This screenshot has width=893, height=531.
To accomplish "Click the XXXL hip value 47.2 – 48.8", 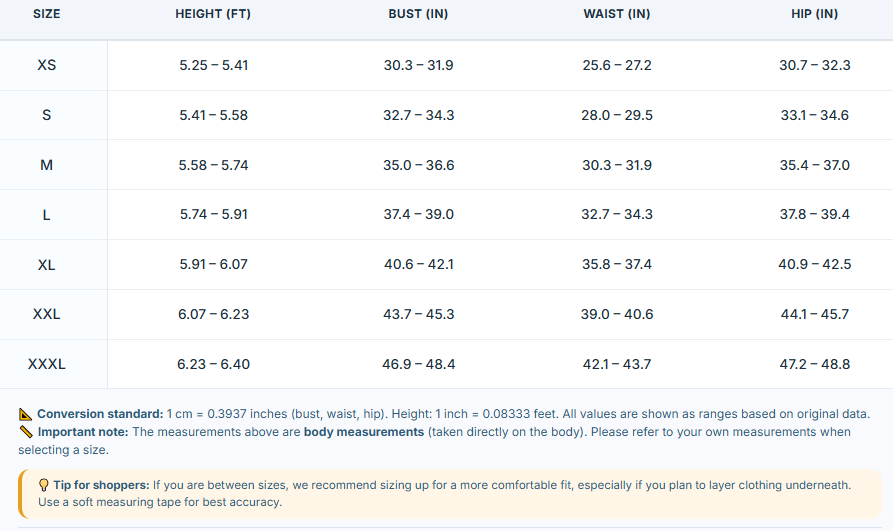I will (814, 364).
